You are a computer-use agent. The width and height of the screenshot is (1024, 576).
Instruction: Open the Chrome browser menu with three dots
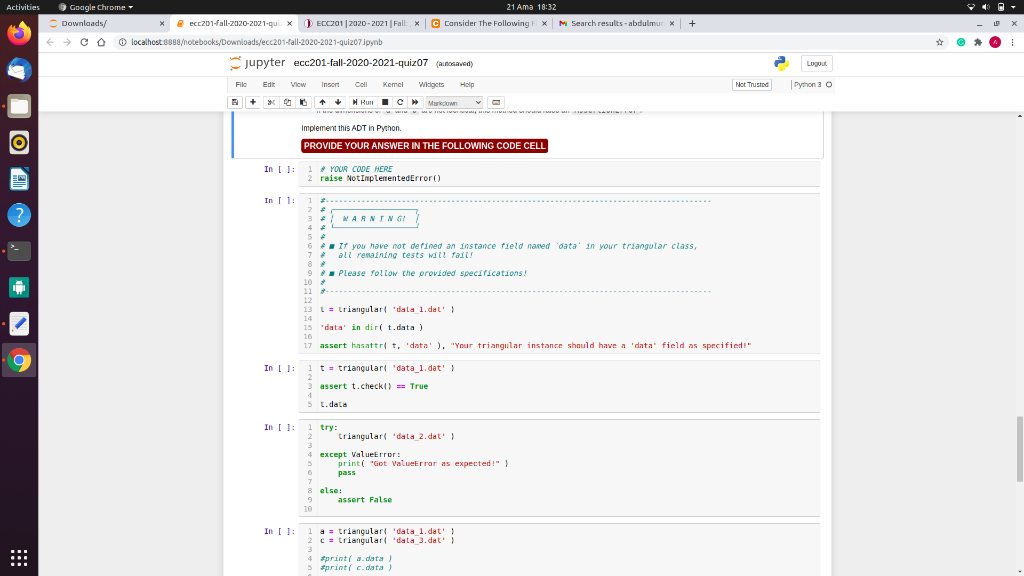1013,44
